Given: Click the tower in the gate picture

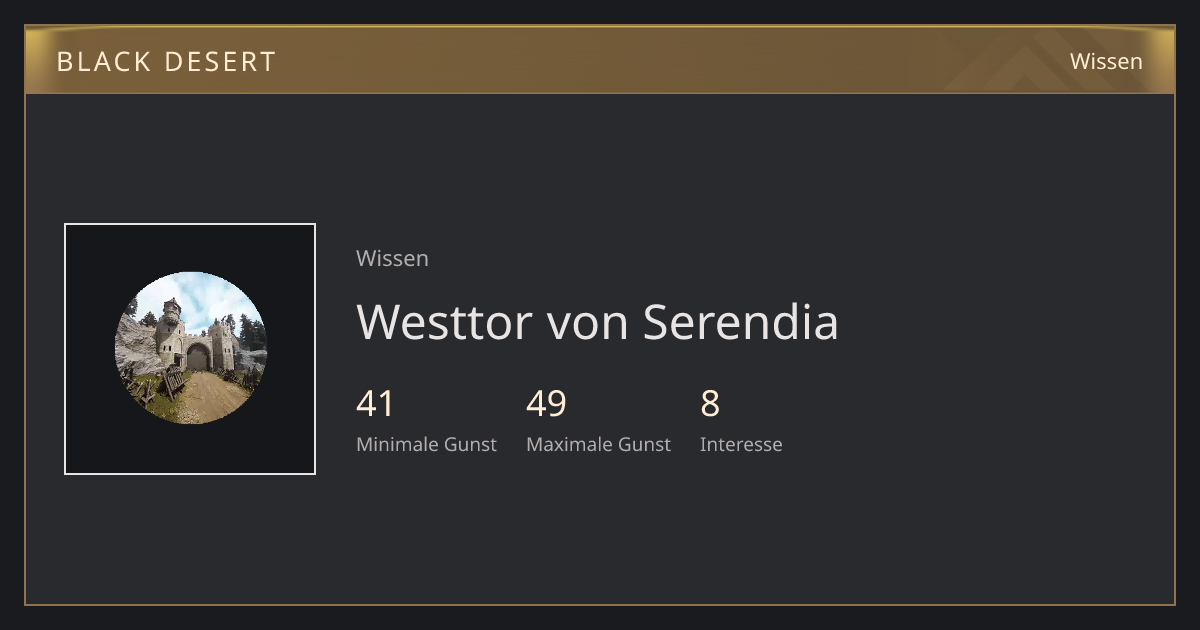Looking at the screenshot, I should point(172,322).
